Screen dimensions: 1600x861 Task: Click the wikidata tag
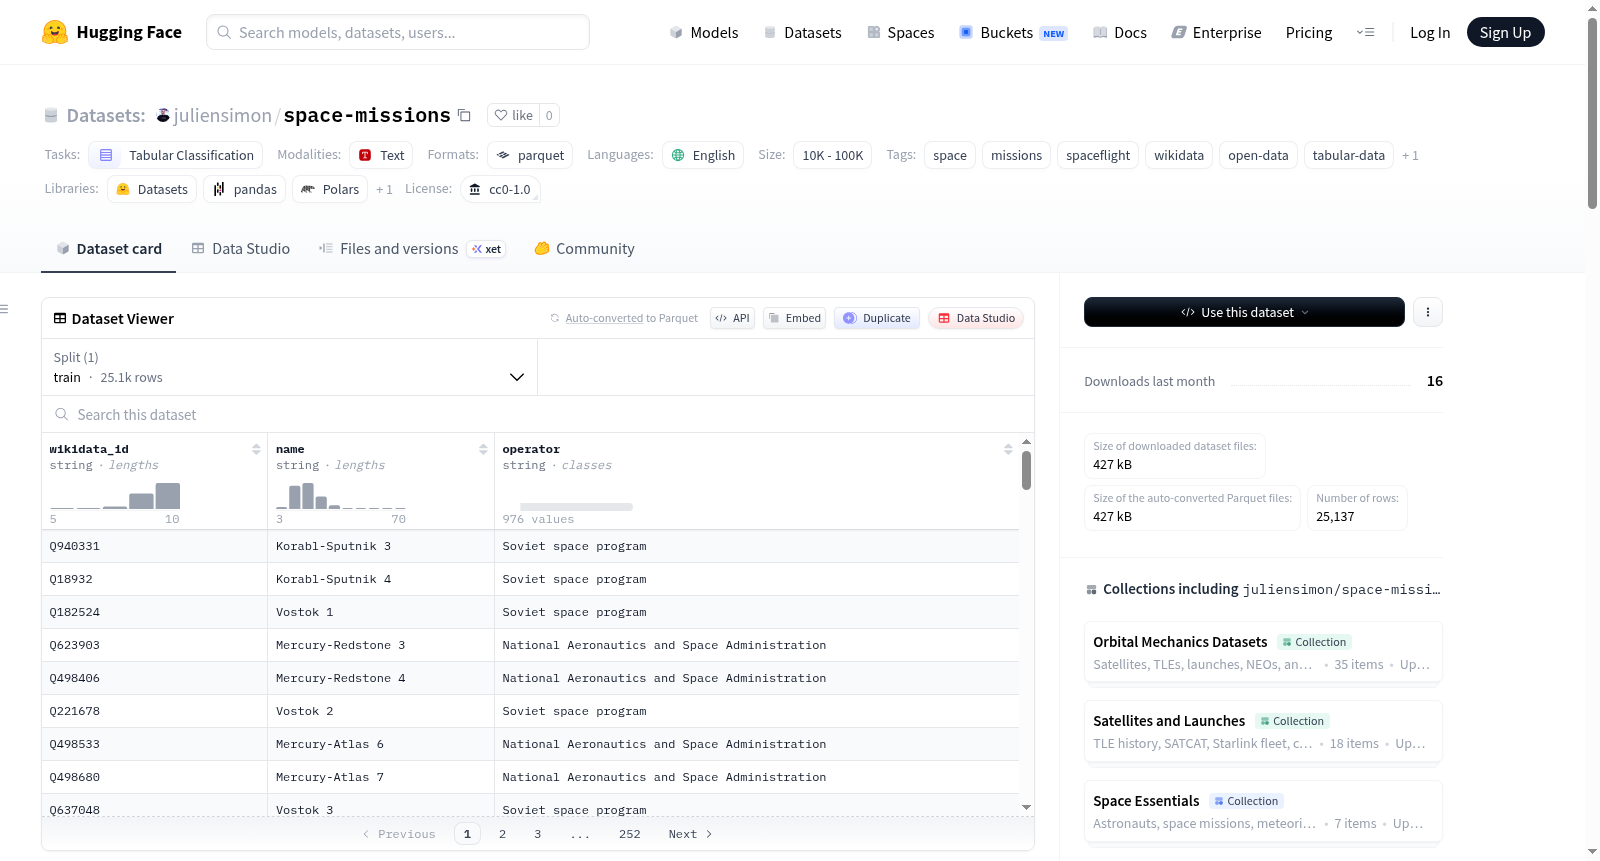1179,155
